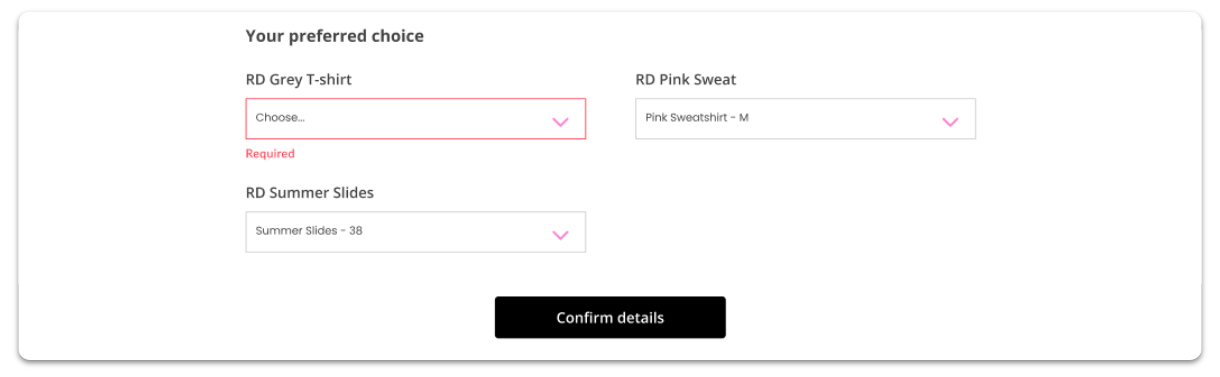1220x377 pixels.
Task: Click the 'RD Grey T-shirt' field label
Action: 299,80
